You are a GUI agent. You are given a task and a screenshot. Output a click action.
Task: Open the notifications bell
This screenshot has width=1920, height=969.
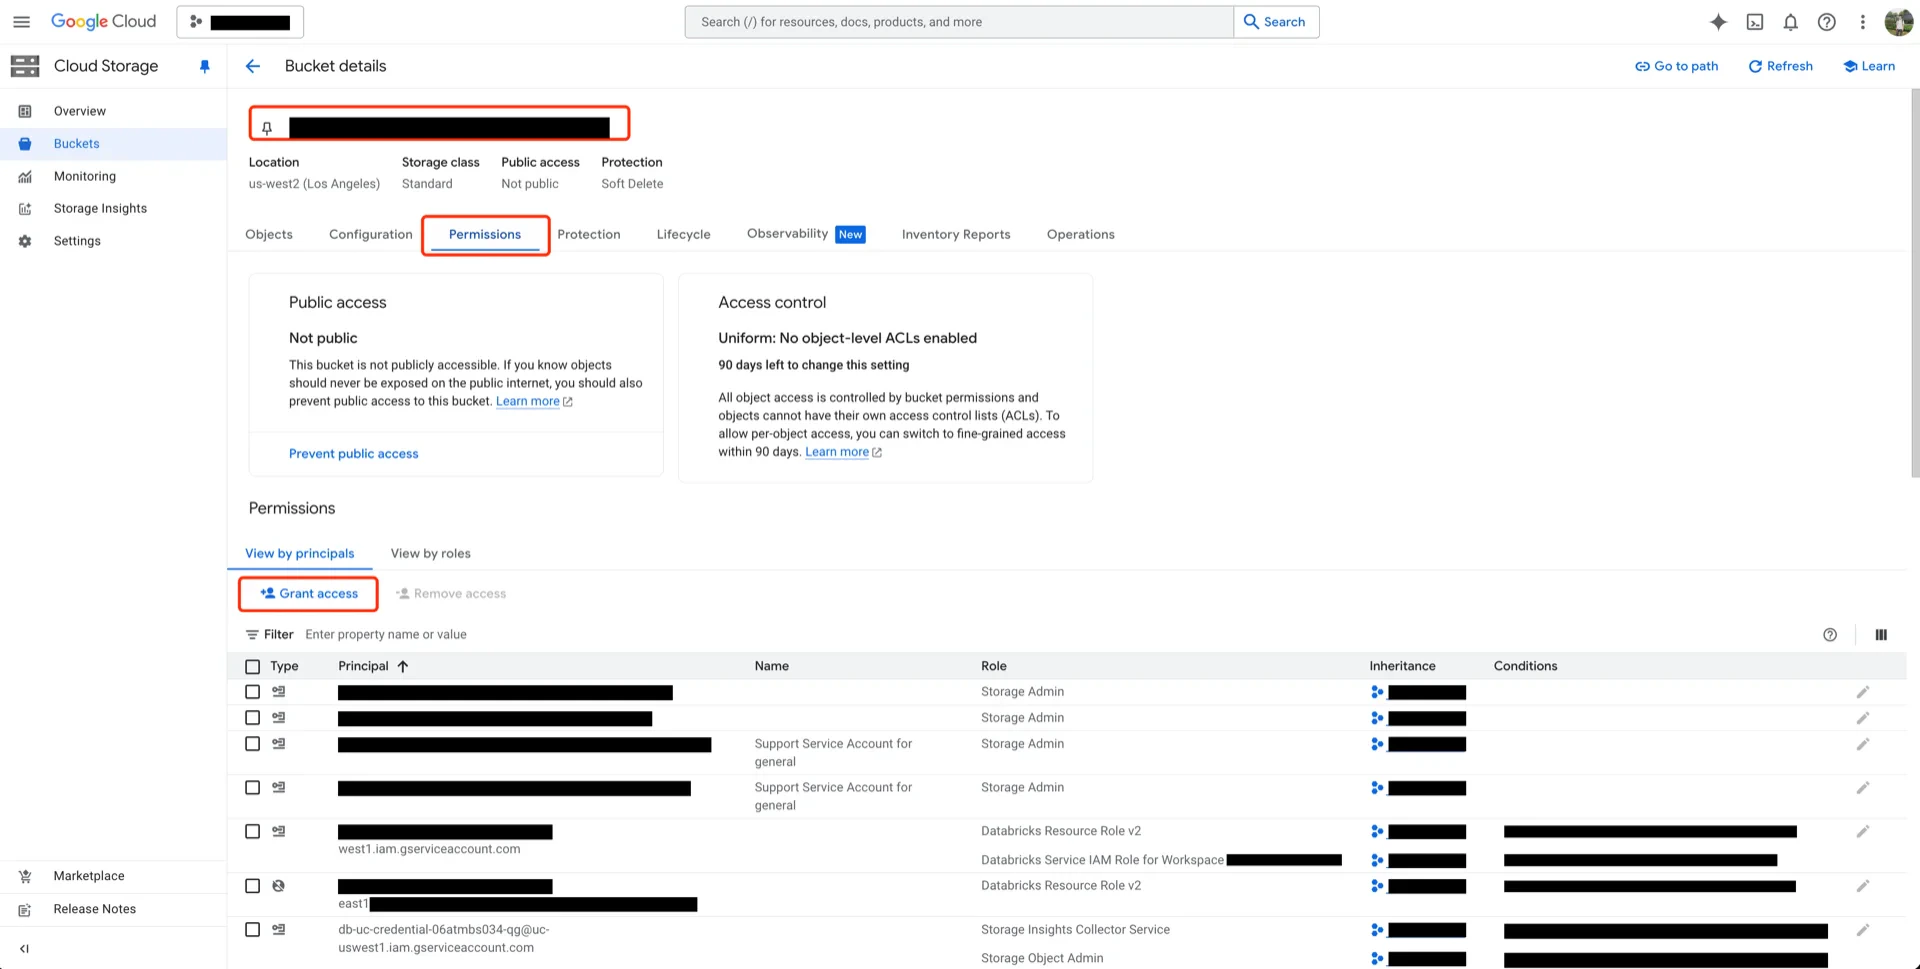tap(1791, 22)
